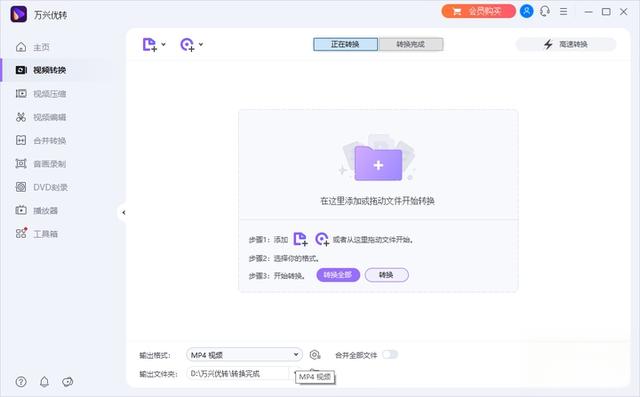This screenshot has width=640, height=397.
Task: Open customer support headset icon
Action: (x=545, y=11)
